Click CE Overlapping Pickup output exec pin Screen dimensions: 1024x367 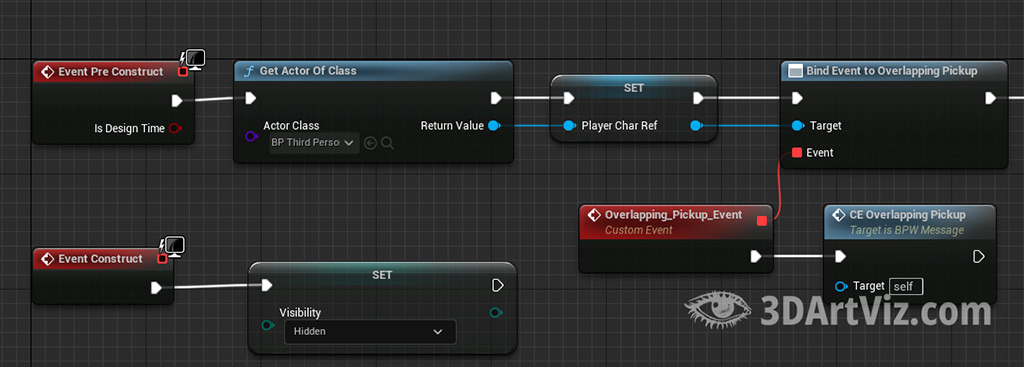[x=979, y=257]
